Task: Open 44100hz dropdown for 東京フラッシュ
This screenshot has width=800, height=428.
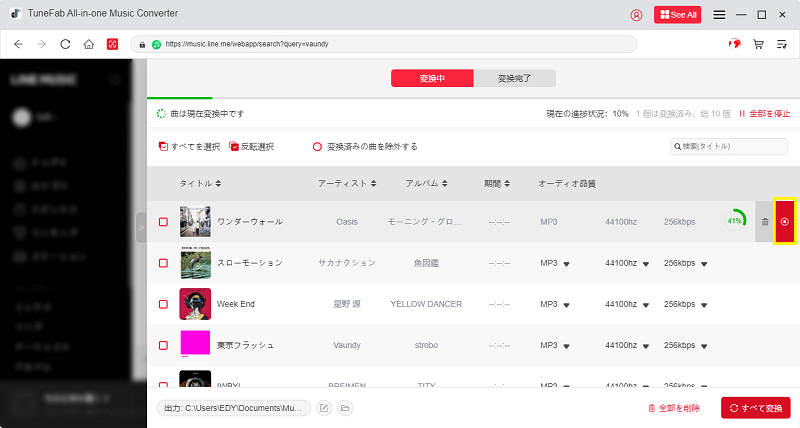Action: (x=627, y=345)
